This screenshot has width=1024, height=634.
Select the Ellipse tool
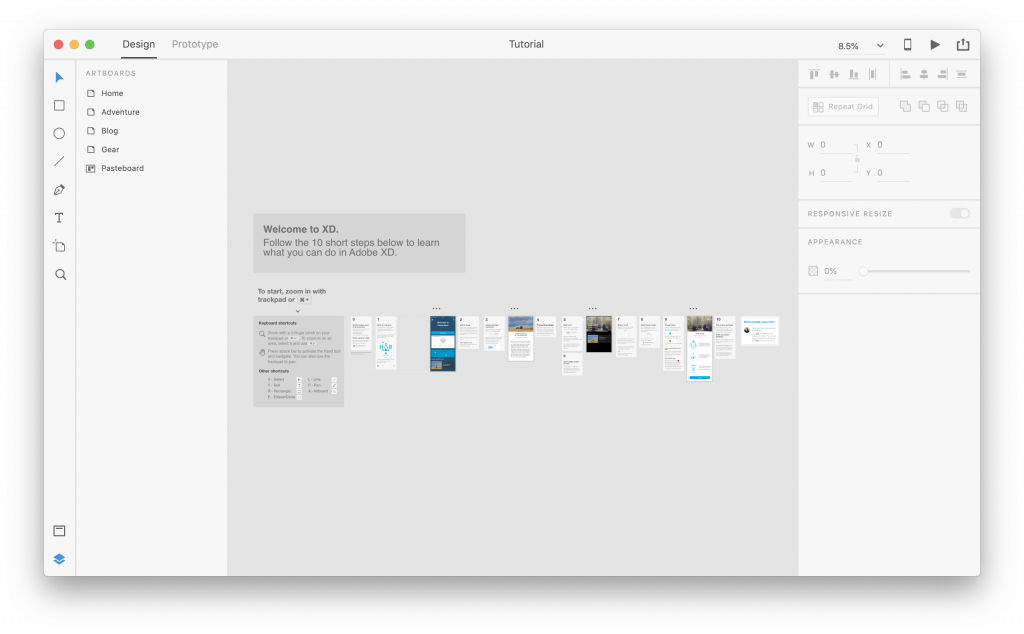(59, 133)
